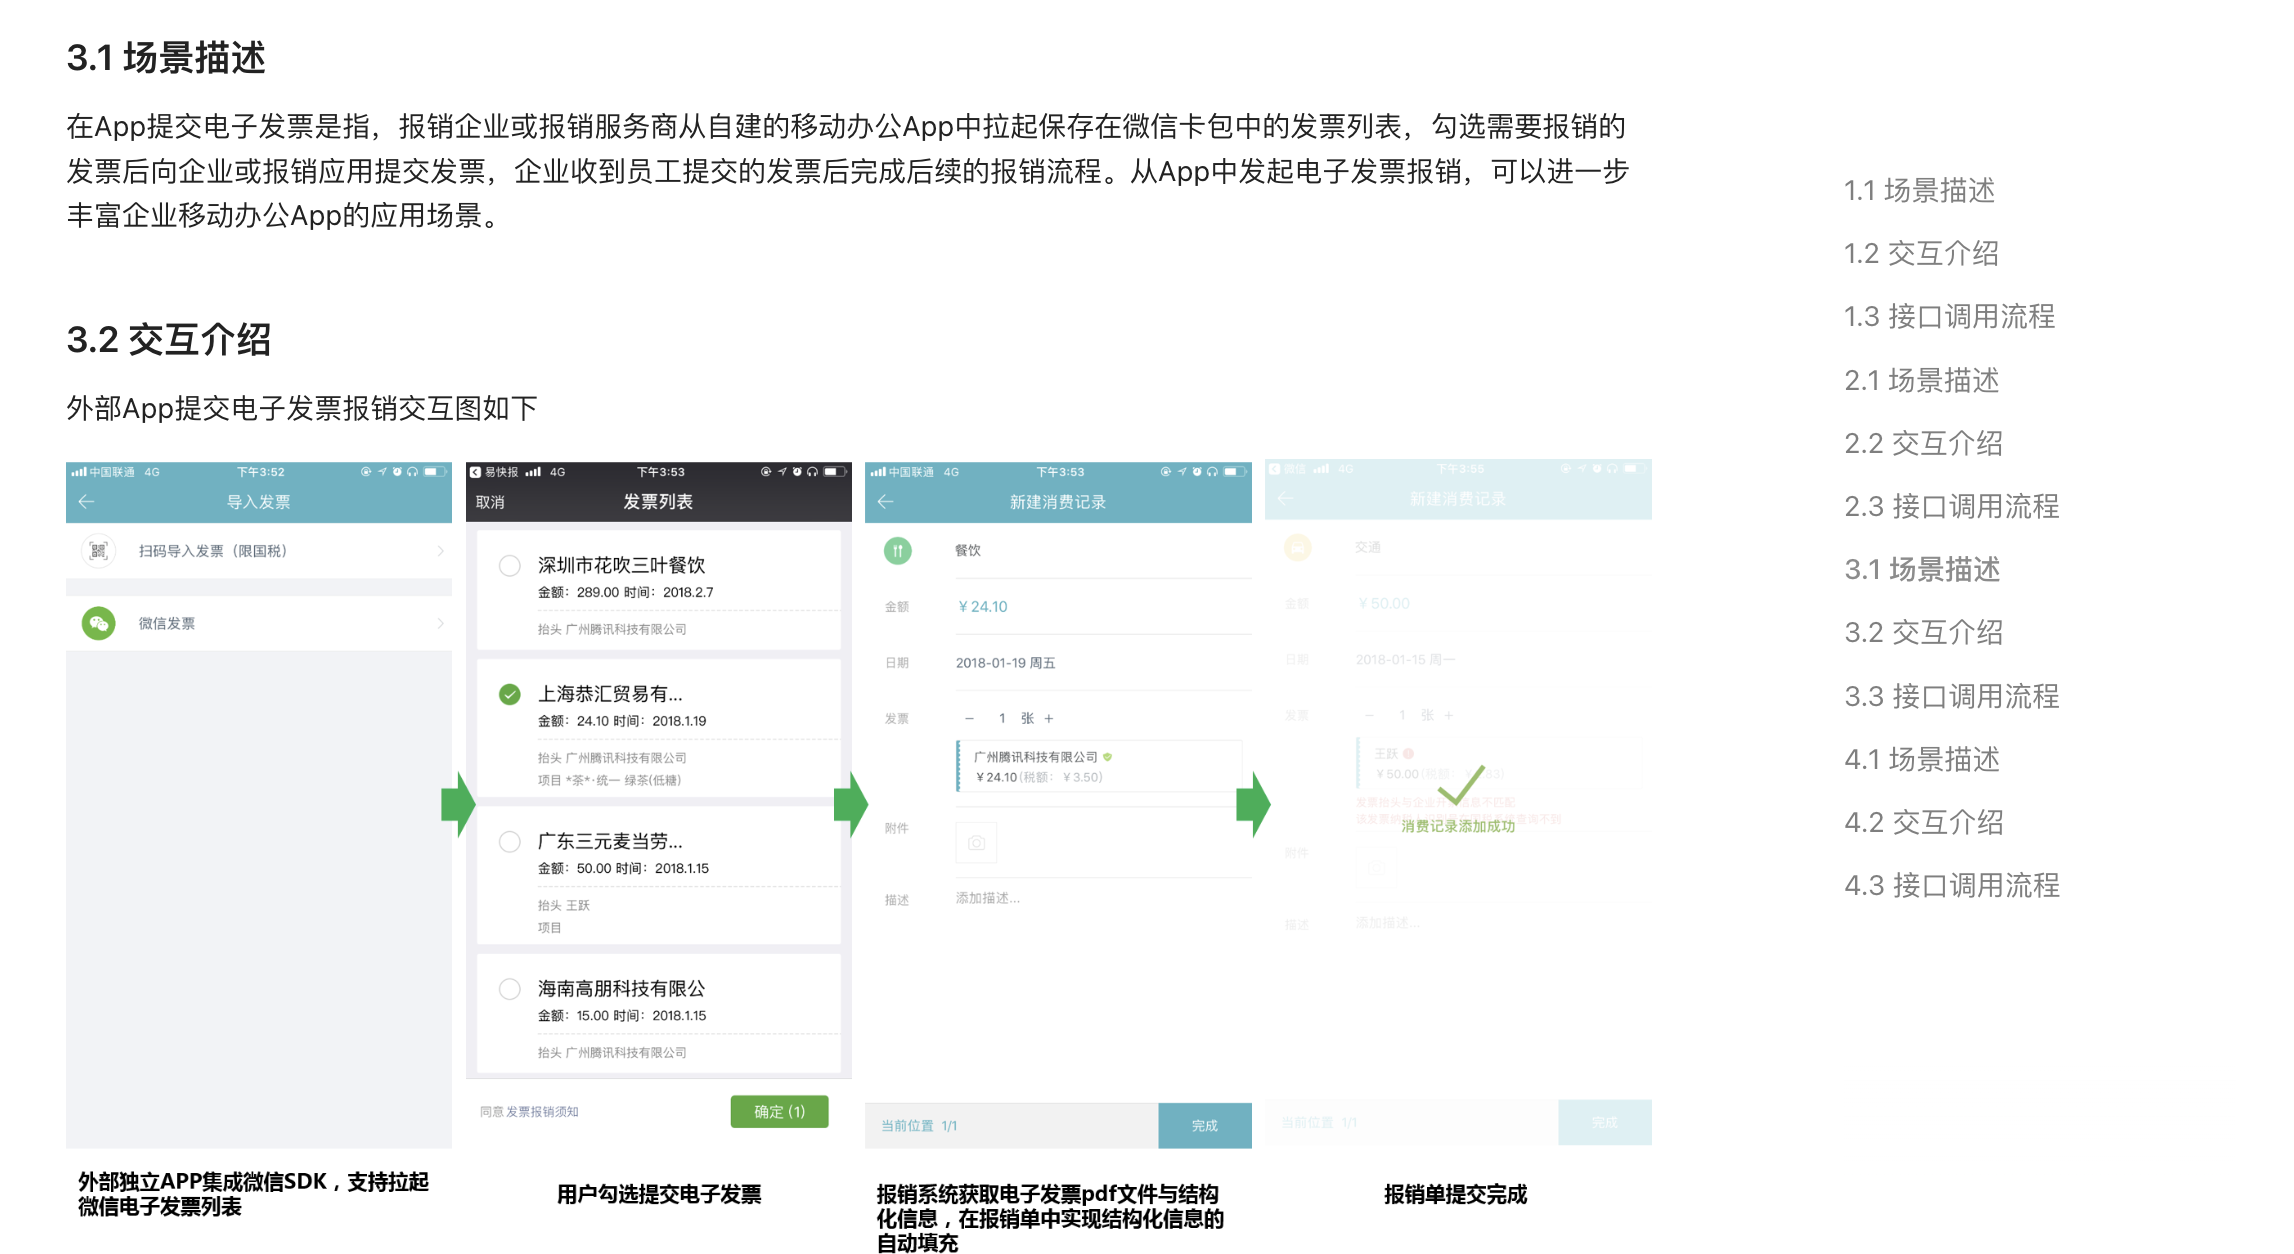The width and height of the screenshot is (2294, 1254).
Task: Jump to 1.1 场景描述 in sidebar
Action: pyautogui.click(x=1919, y=190)
